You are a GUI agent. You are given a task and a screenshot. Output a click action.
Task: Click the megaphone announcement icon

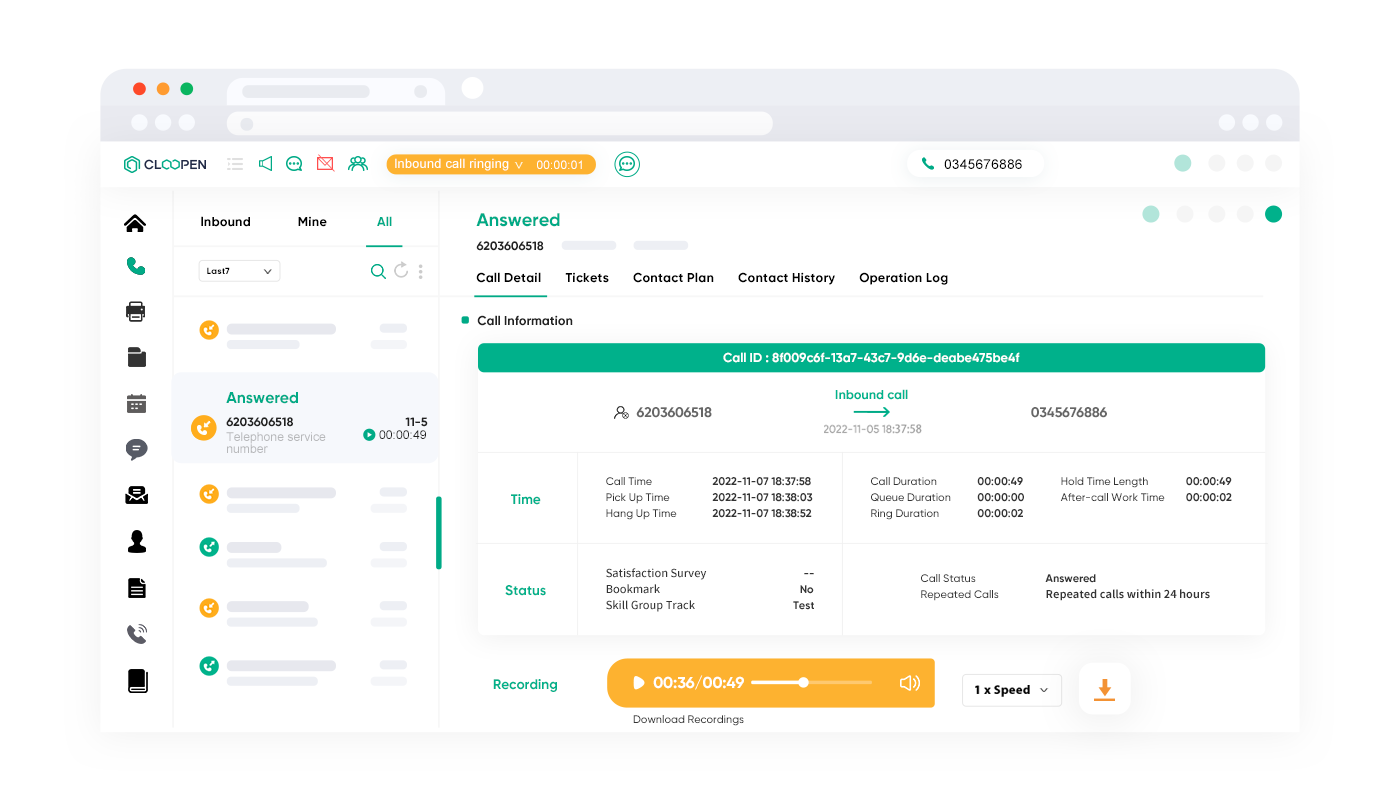265,164
